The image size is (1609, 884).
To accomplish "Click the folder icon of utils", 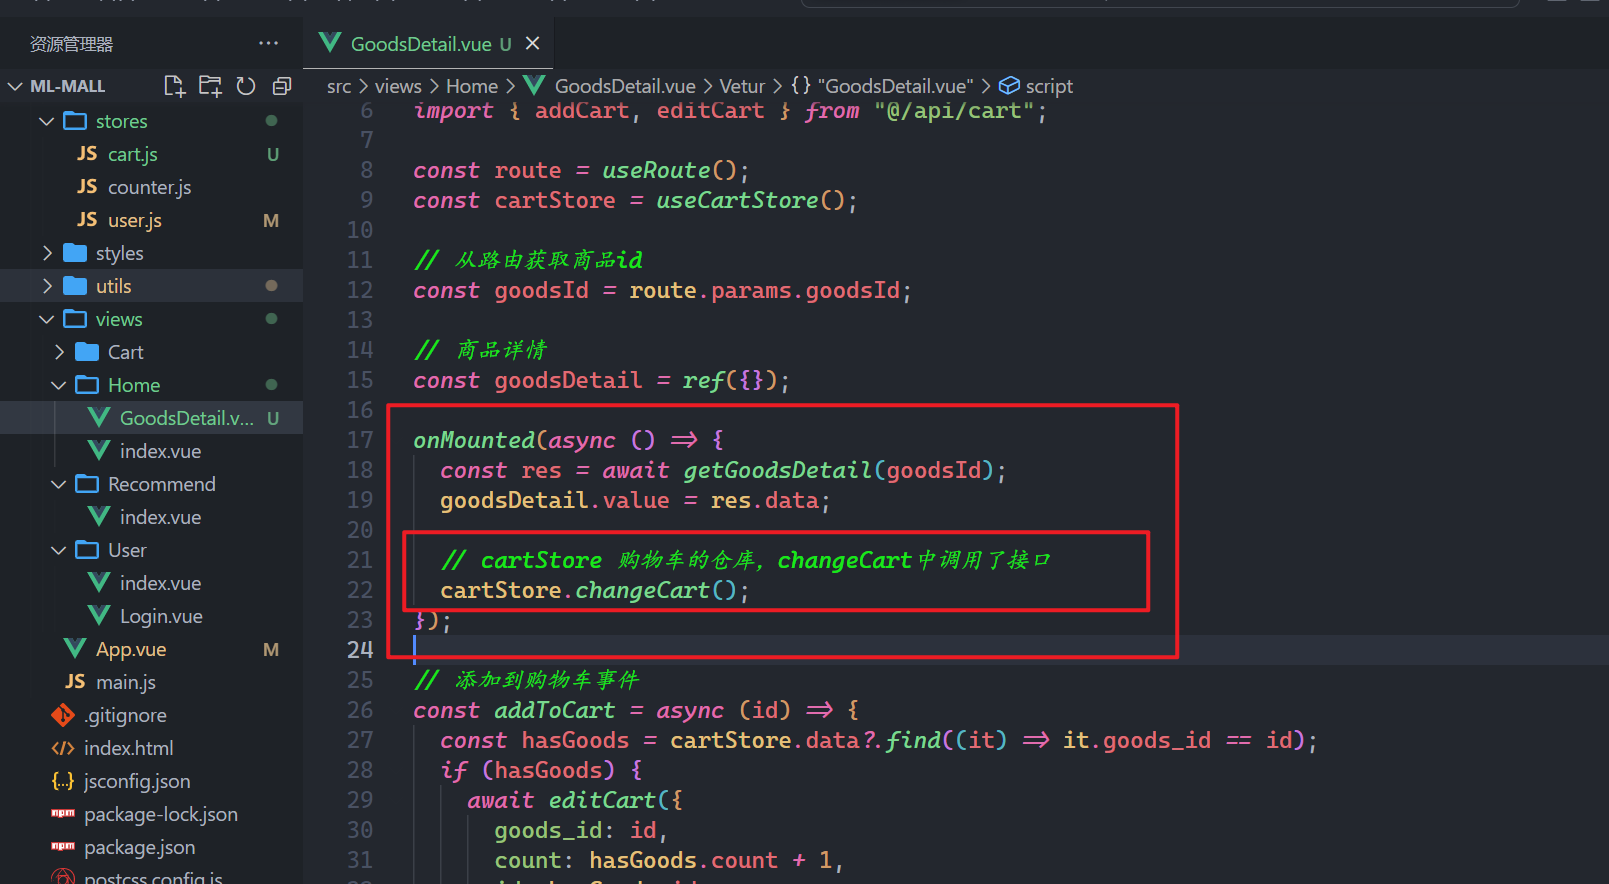I will click(x=75, y=286).
